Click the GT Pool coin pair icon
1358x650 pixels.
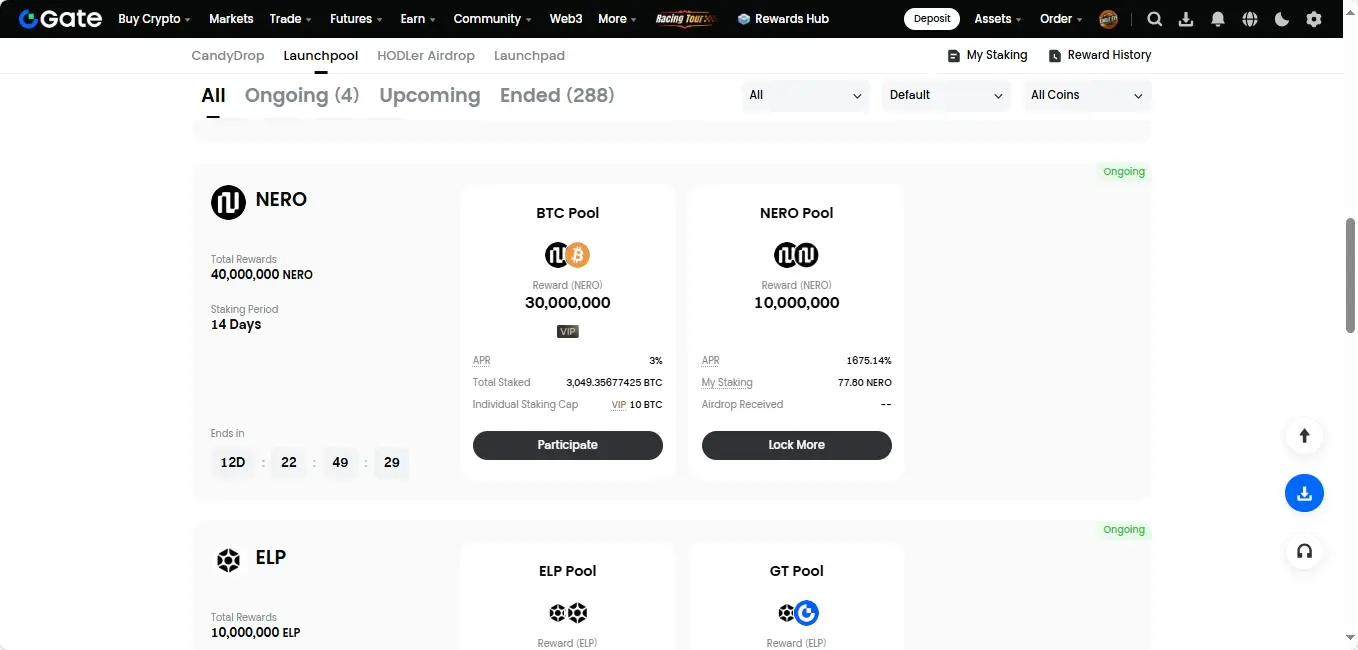798,613
